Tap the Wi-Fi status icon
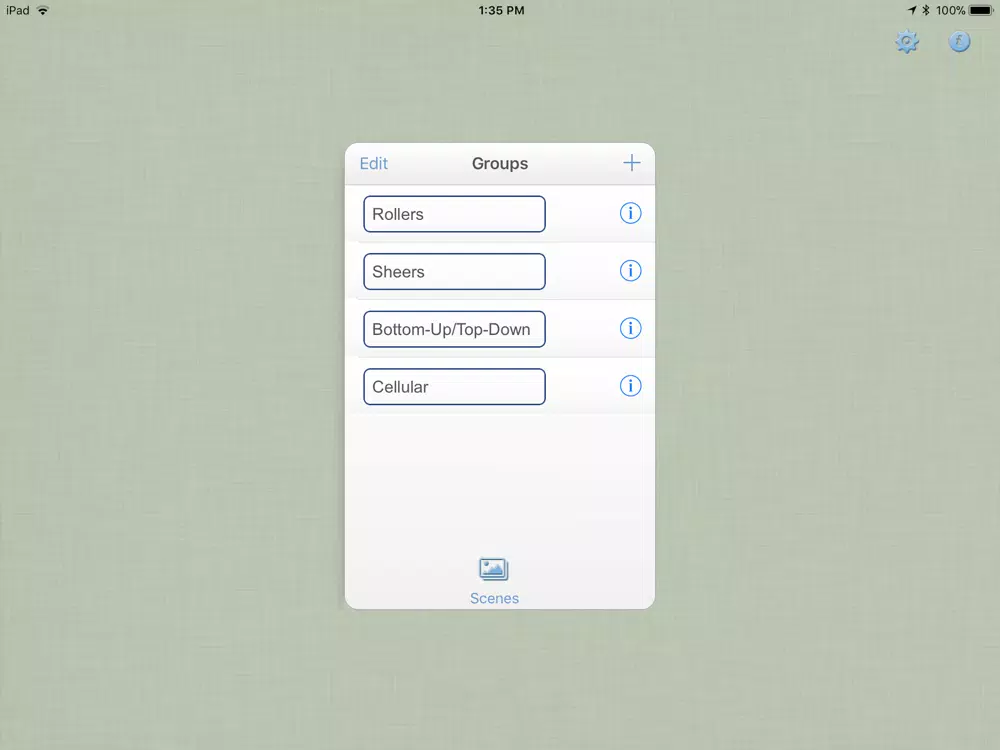Viewport: 1000px width, 750px height. pyautogui.click(x=43, y=10)
